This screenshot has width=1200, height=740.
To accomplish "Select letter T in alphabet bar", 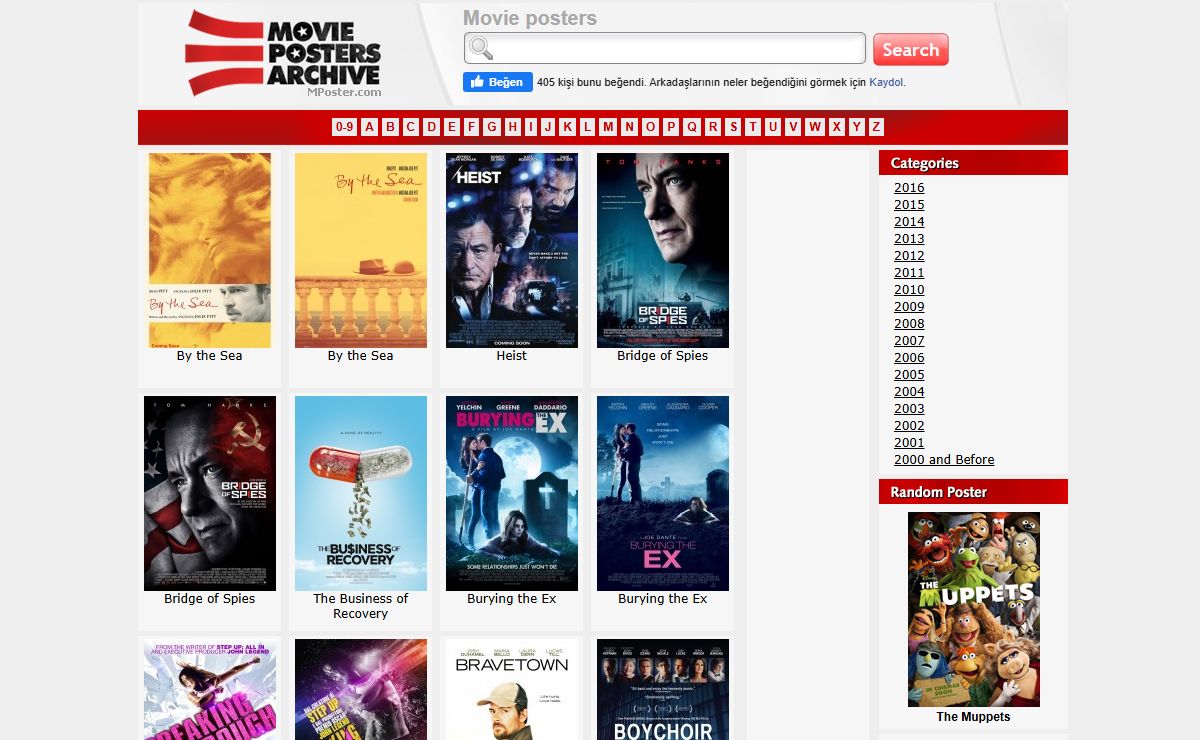I will click(752, 127).
